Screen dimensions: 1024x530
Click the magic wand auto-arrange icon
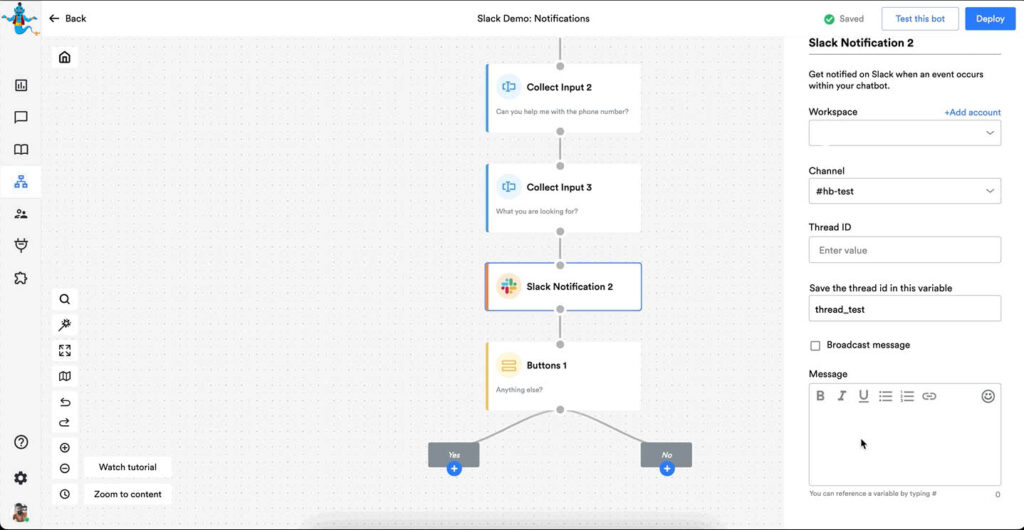click(x=65, y=325)
